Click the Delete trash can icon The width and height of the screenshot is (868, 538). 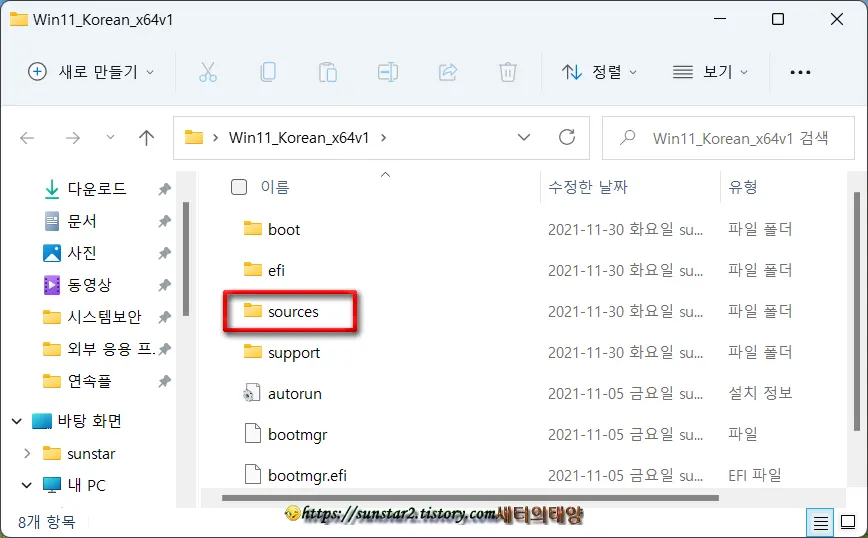[508, 72]
